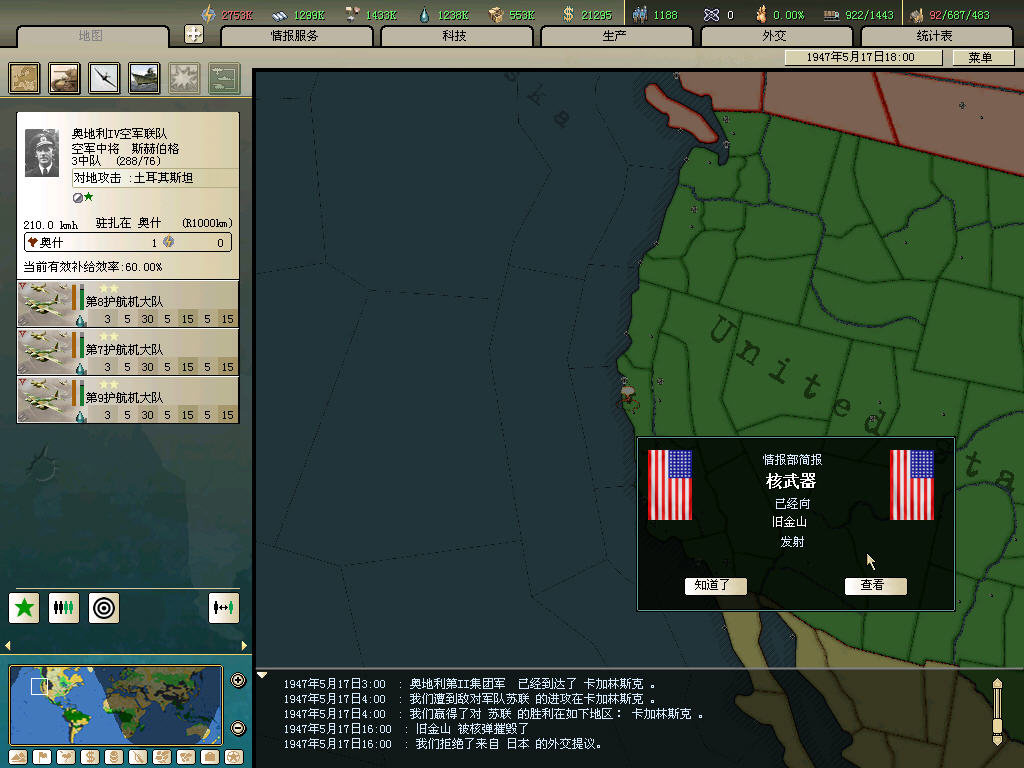This screenshot has height=768, width=1024.
Task: Open the 情报服务 intelligence tab
Action: point(296,36)
